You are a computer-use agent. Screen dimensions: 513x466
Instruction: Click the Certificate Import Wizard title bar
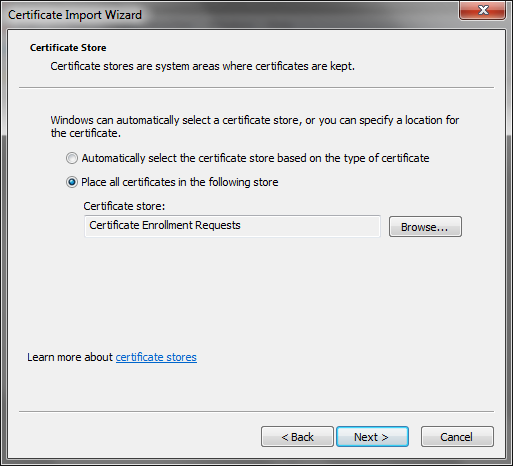[233, 15]
